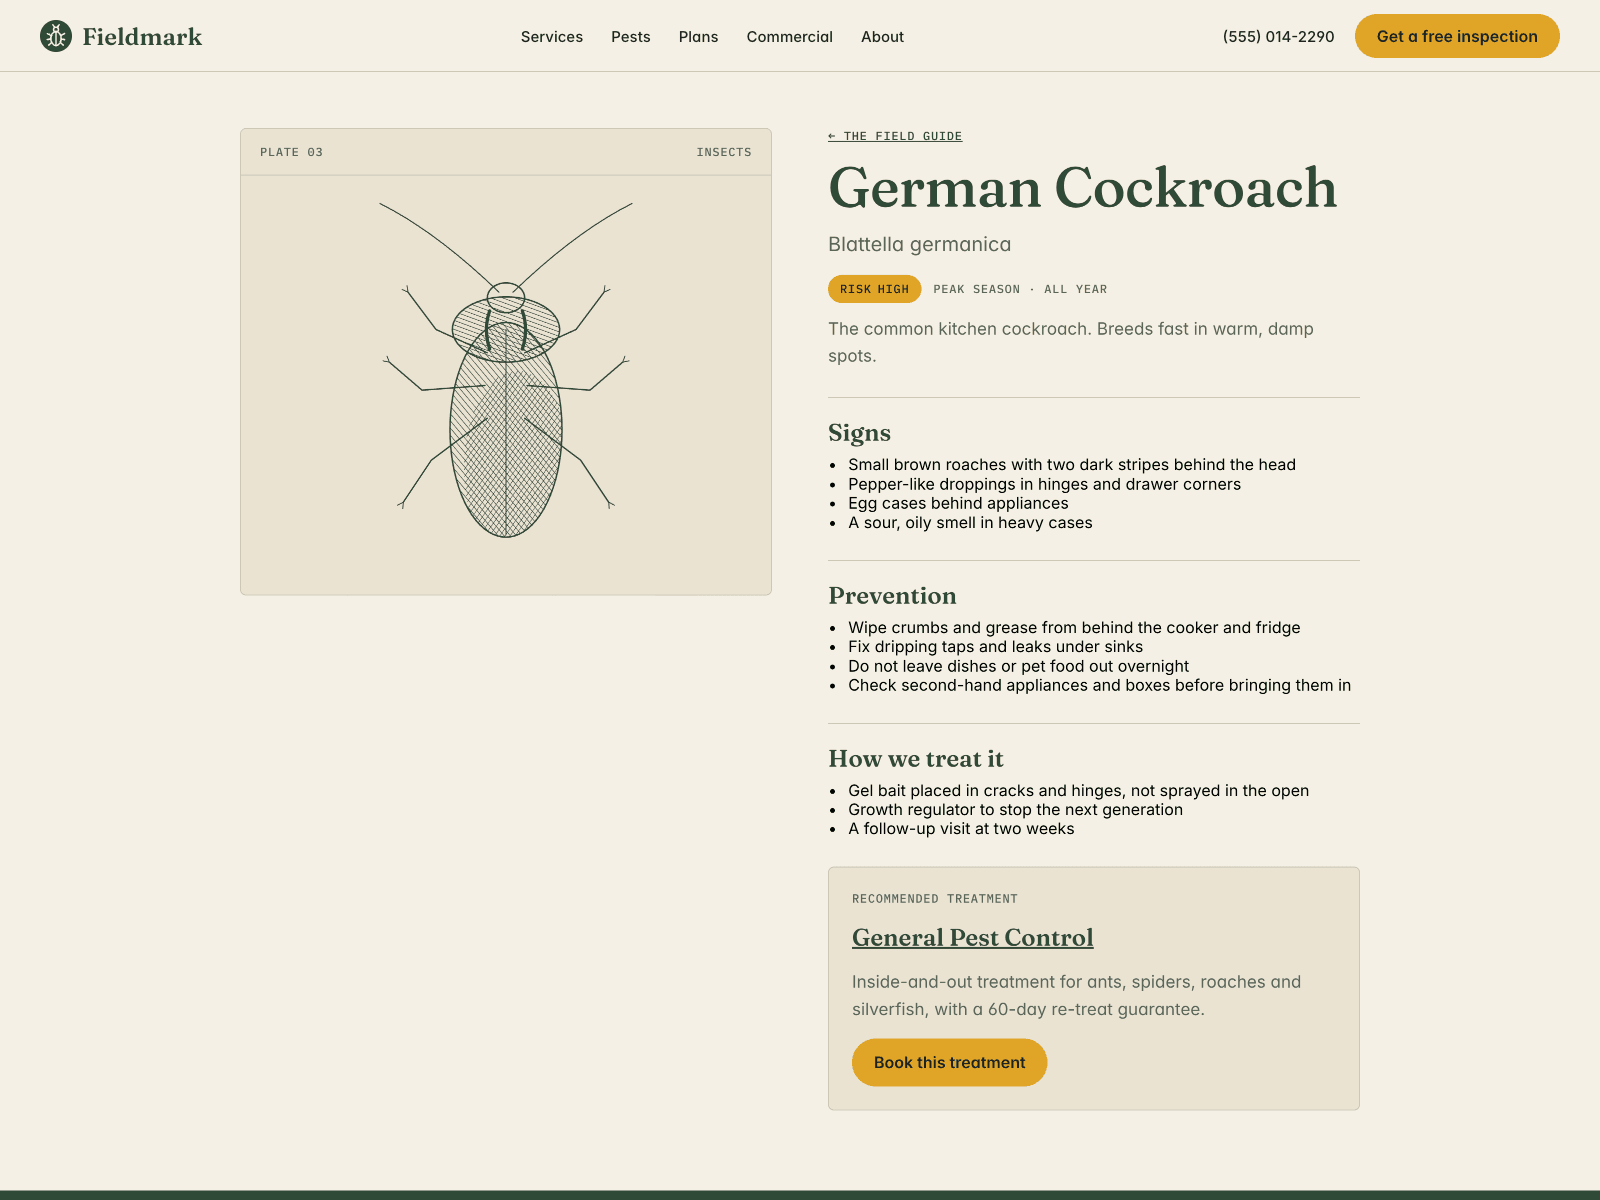The image size is (1600, 1200).
Task: Click 'A follow-up visit at two weeks'
Action: [961, 829]
